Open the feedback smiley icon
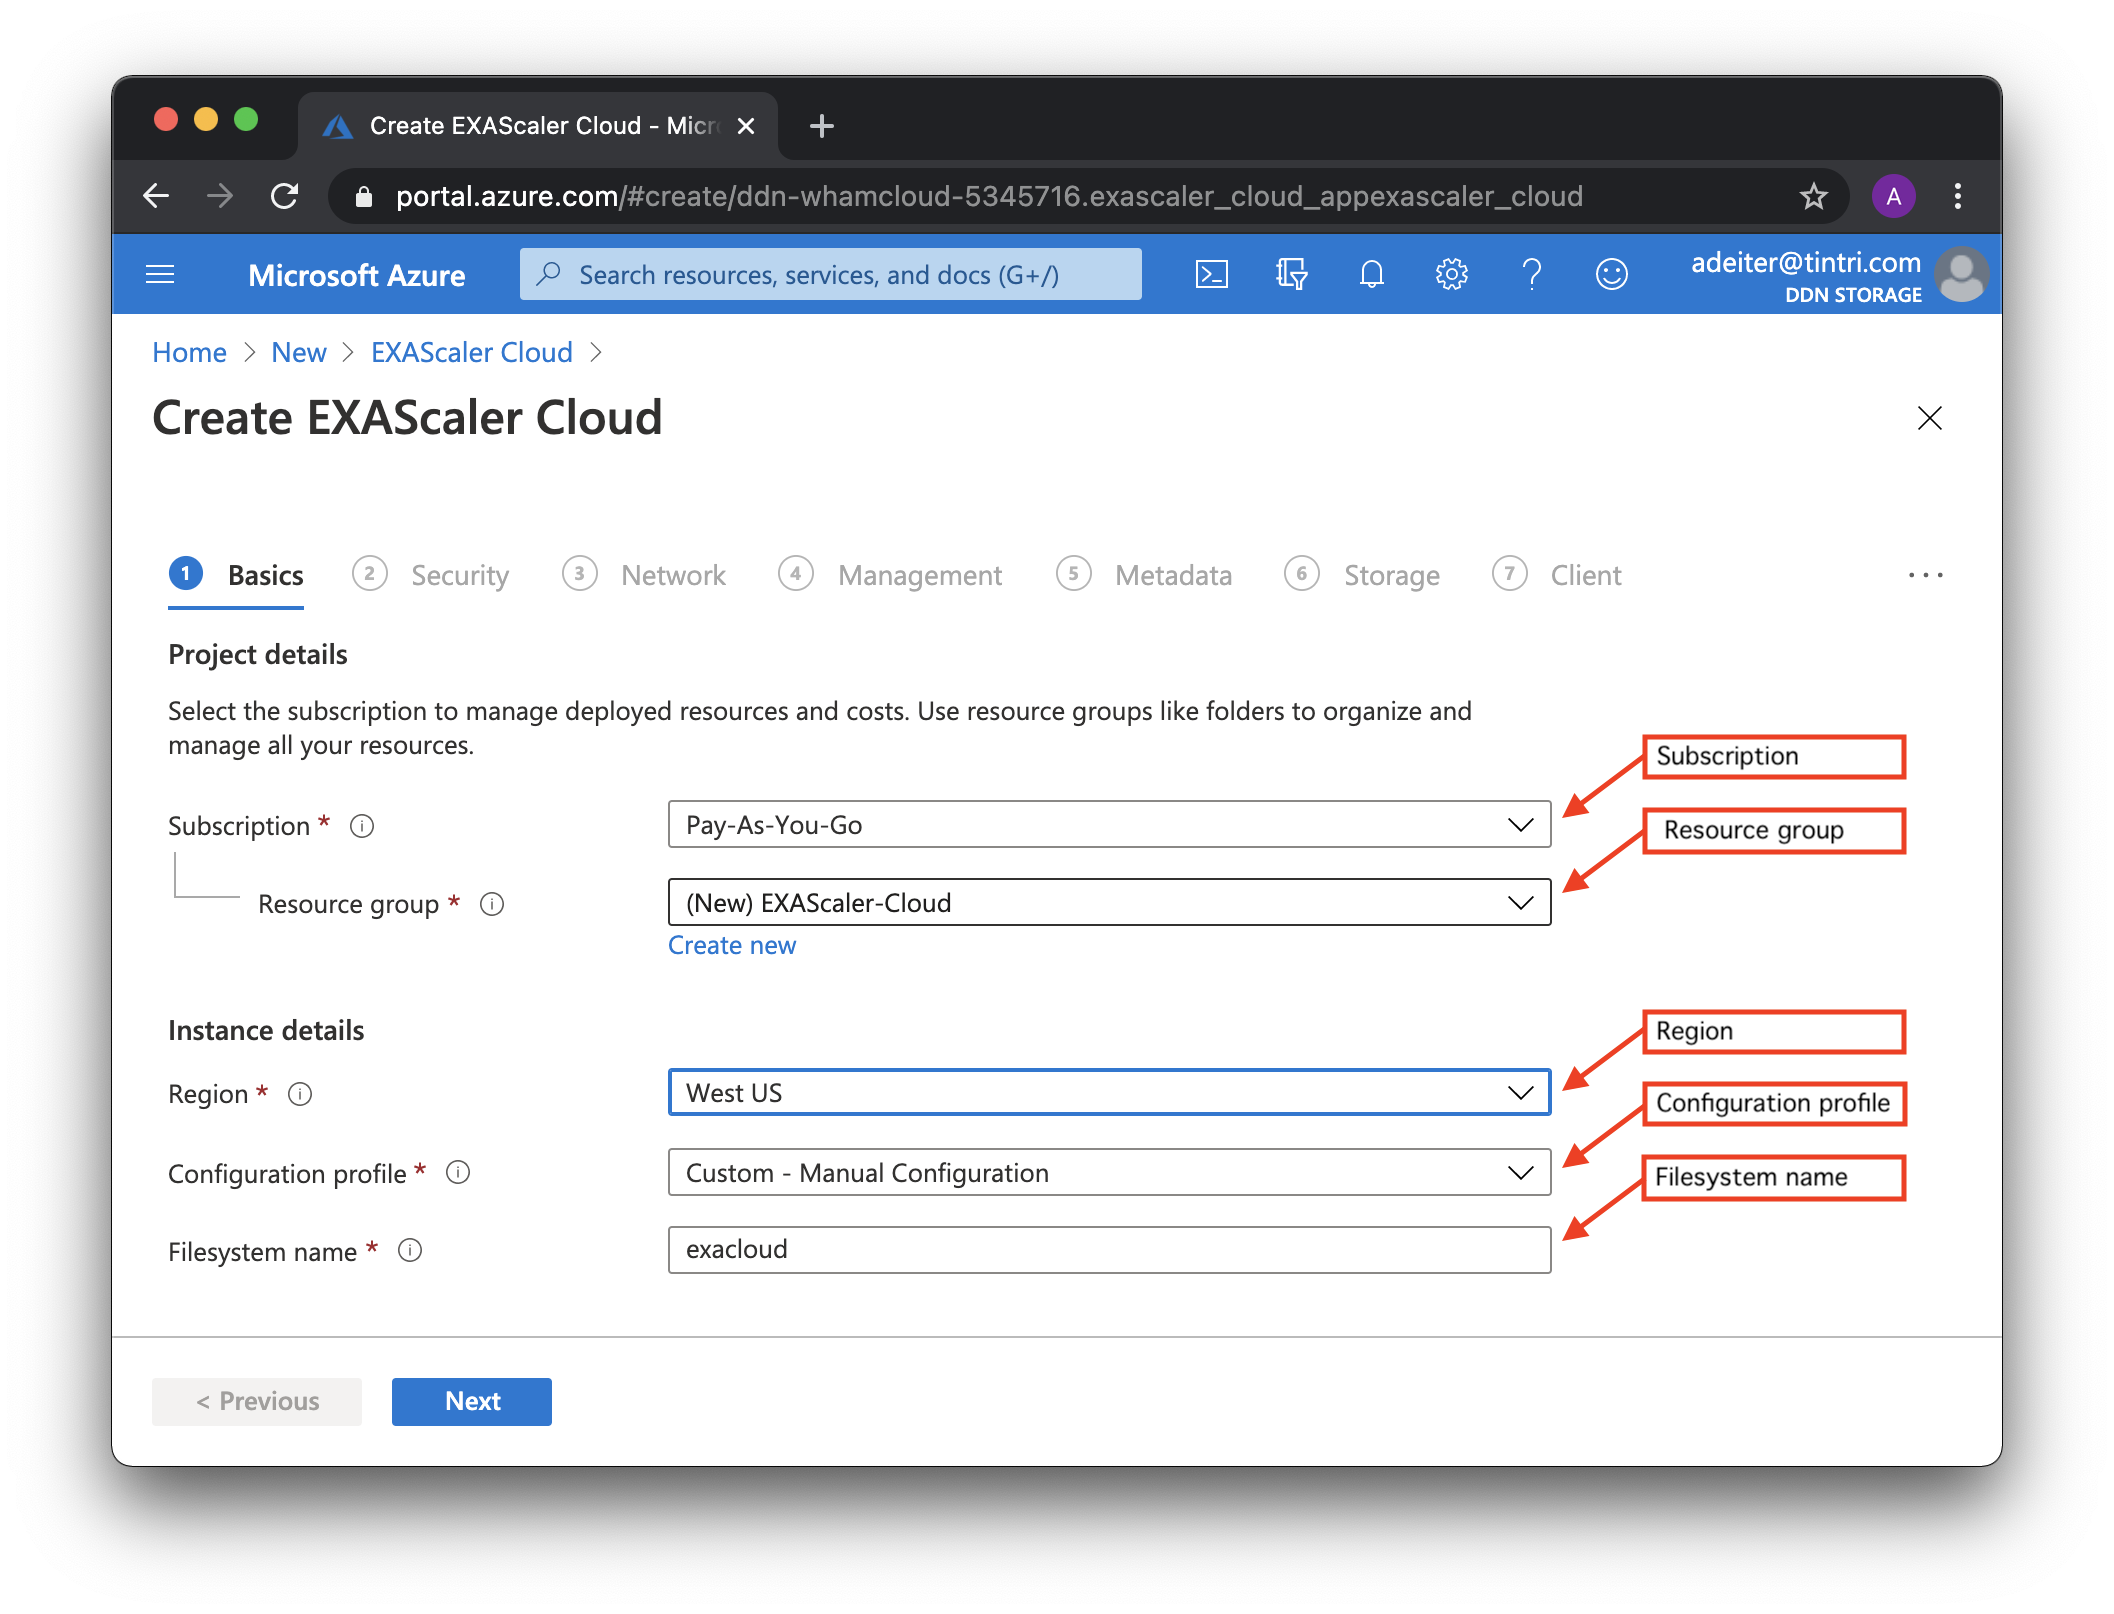The width and height of the screenshot is (2114, 1614). tap(1611, 274)
